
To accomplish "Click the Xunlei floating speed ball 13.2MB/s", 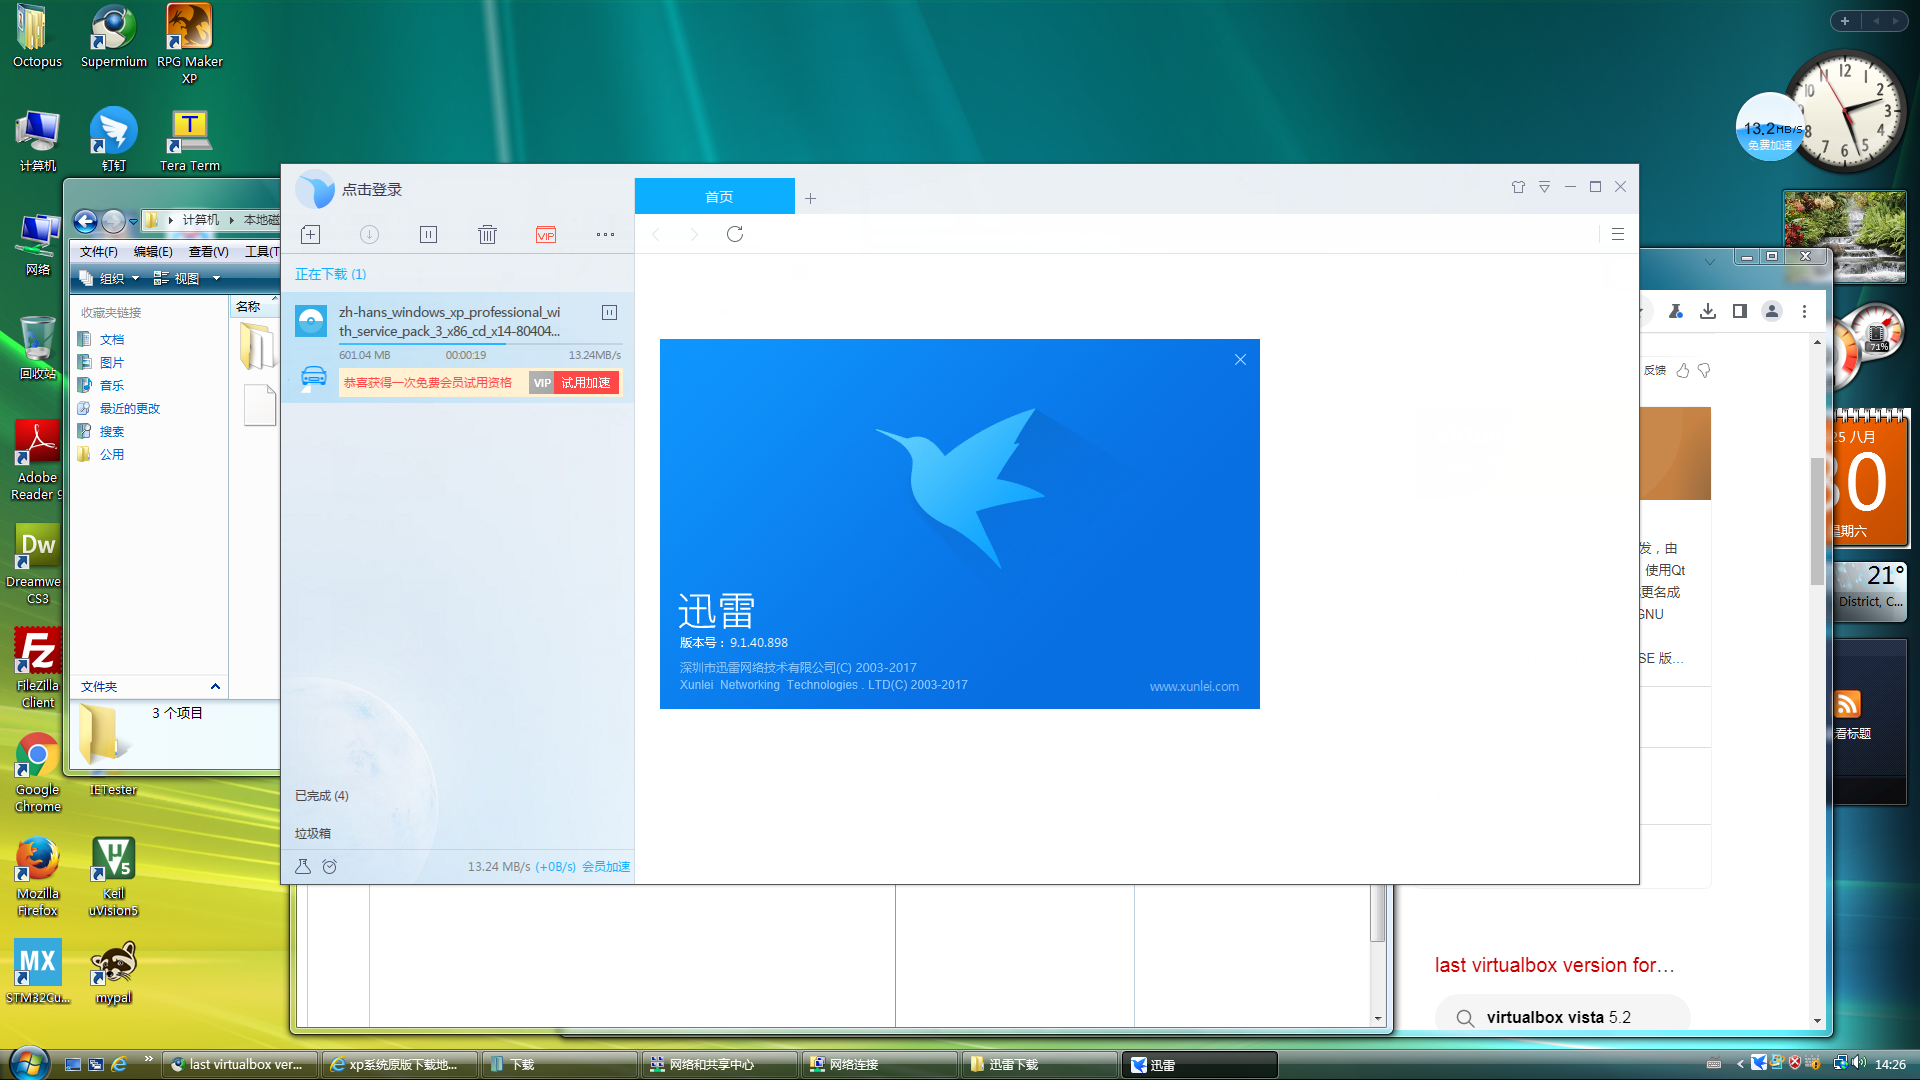I will click(x=1770, y=127).
